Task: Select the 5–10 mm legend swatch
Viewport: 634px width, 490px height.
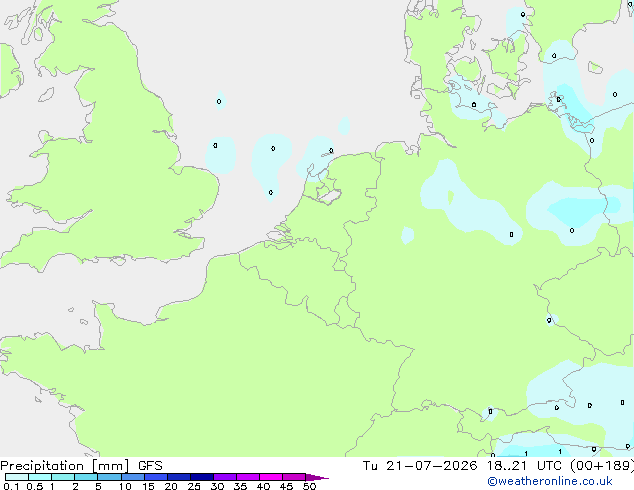Action: [109, 477]
